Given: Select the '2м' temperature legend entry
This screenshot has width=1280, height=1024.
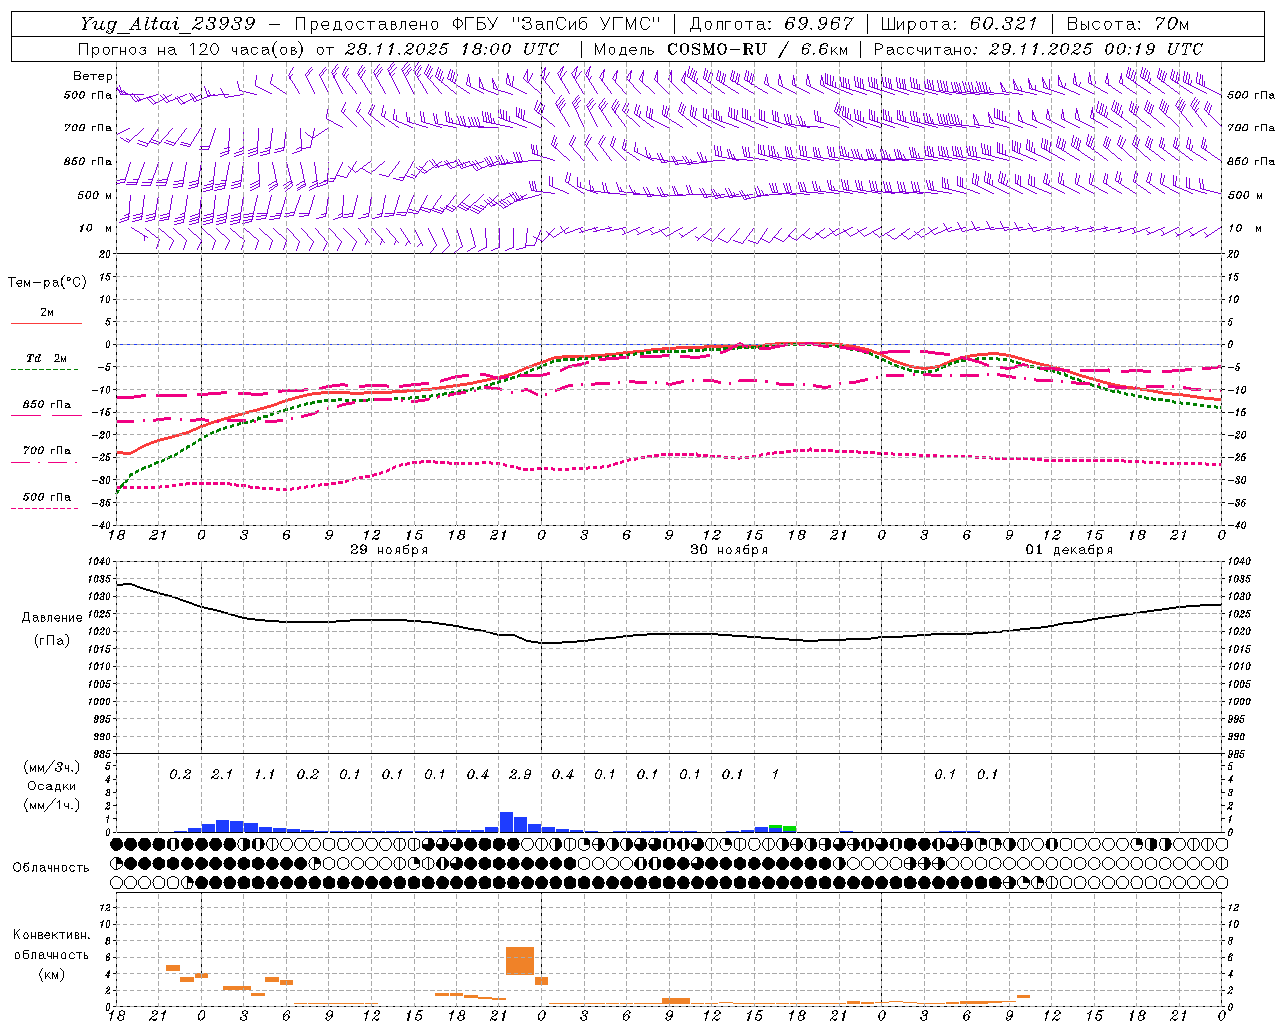Looking at the screenshot, I should point(46,313).
